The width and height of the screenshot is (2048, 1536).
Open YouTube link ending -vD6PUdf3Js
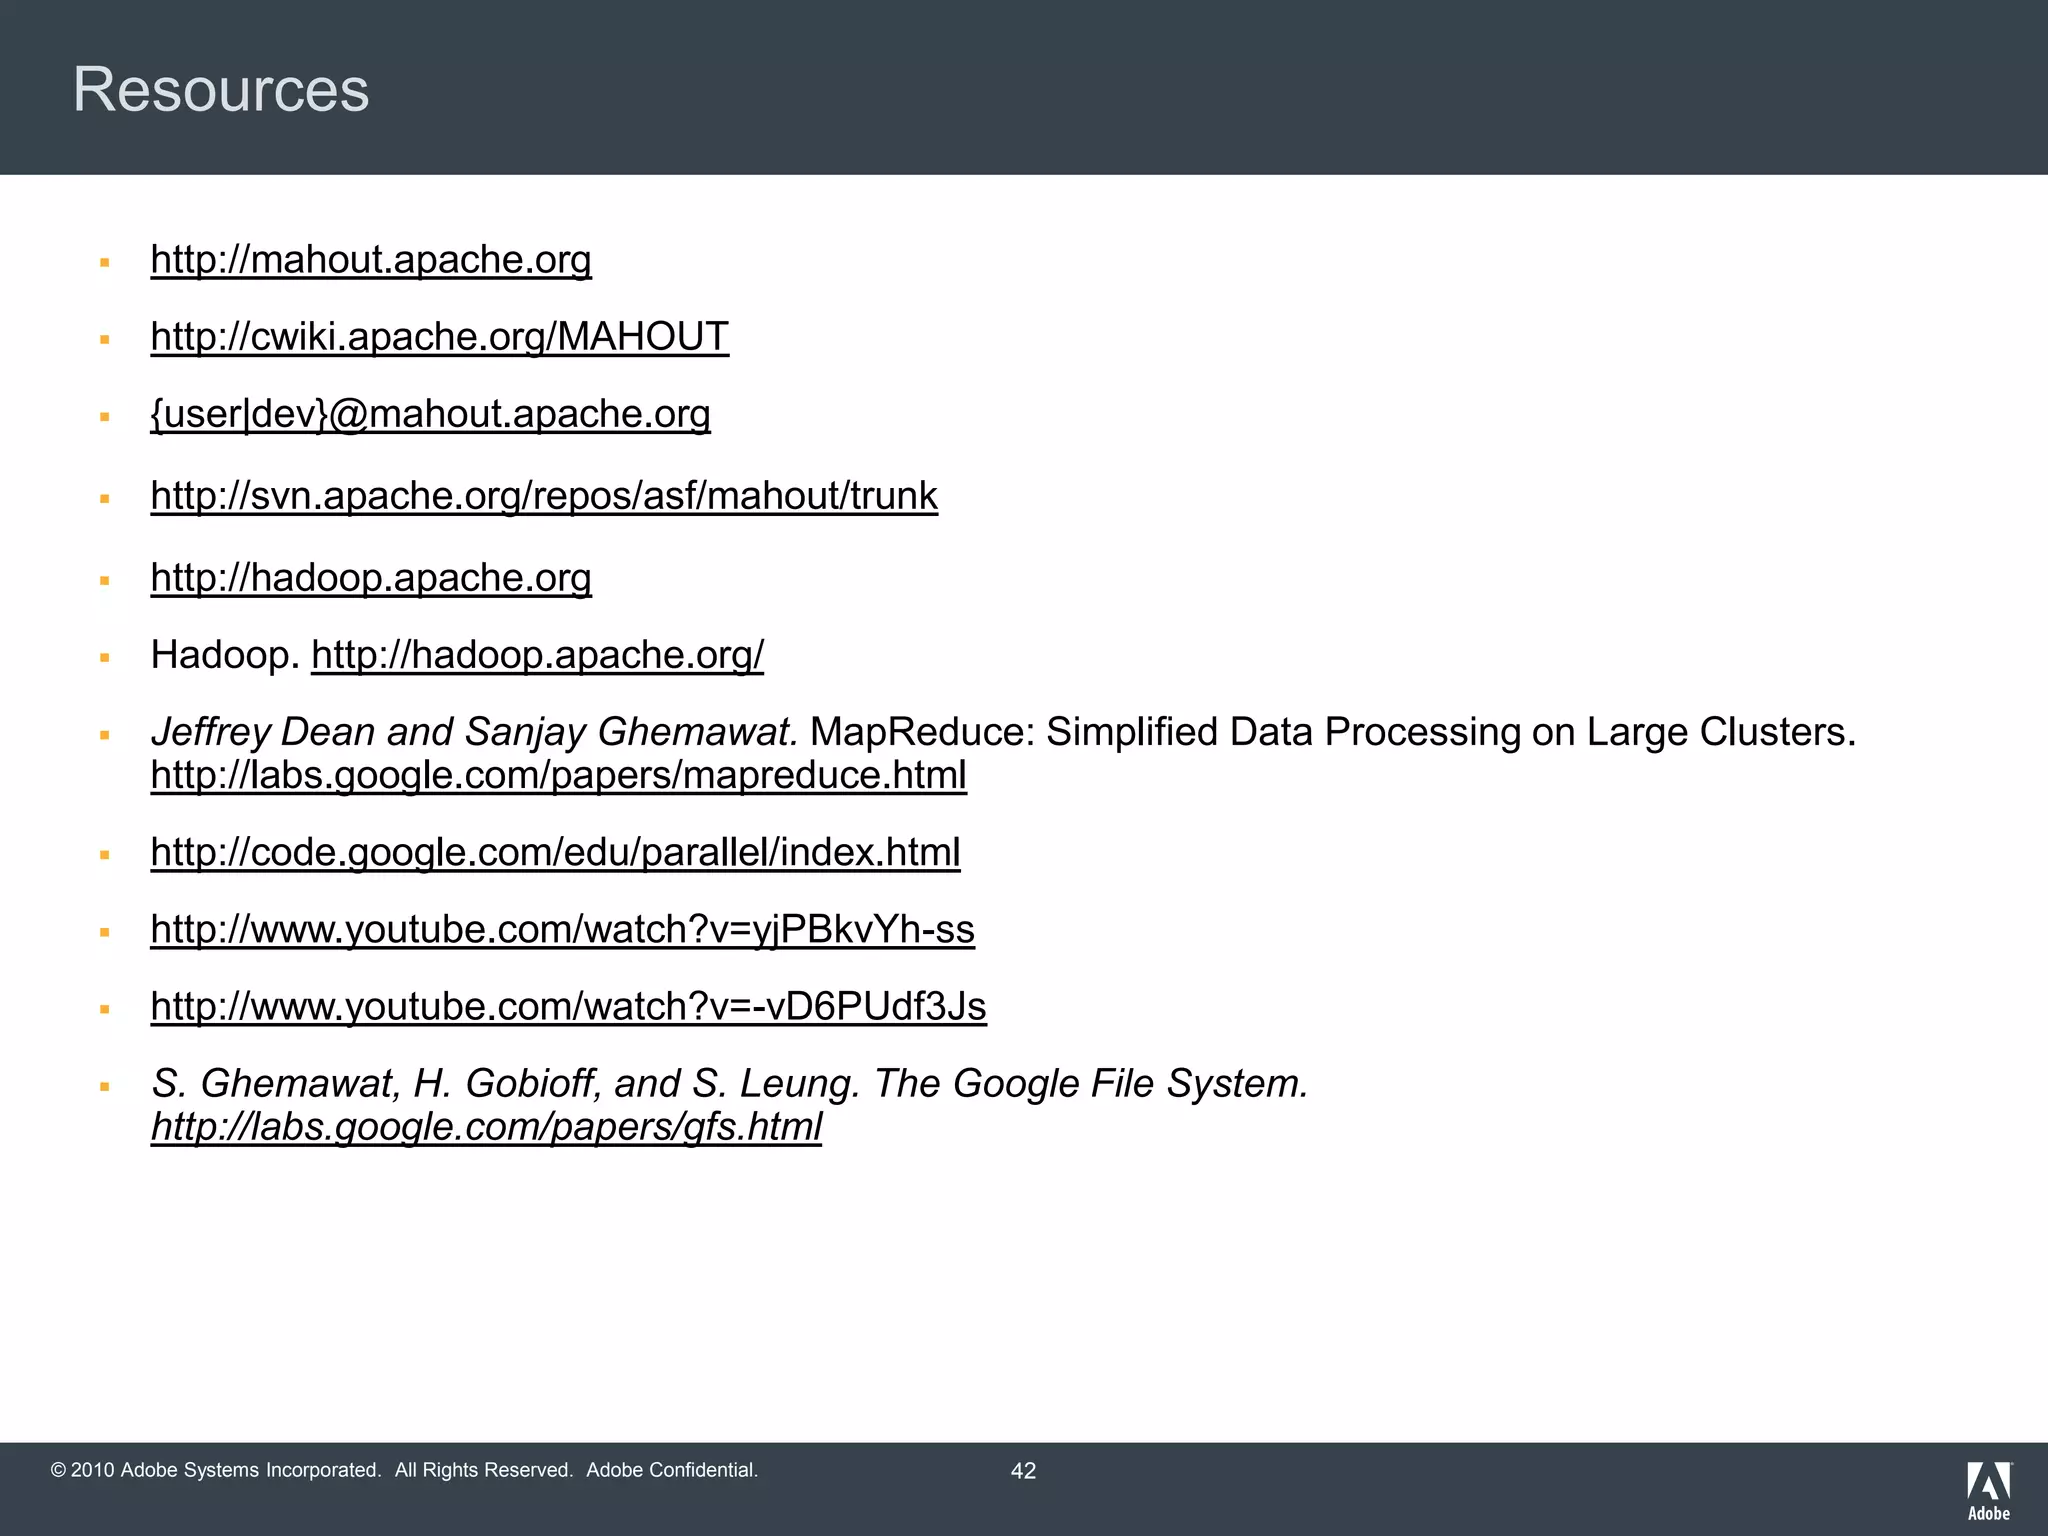coord(568,1006)
